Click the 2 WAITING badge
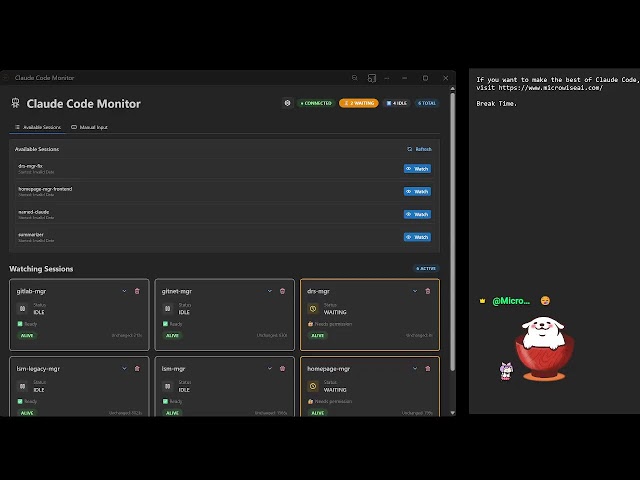The image size is (640, 480). [x=359, y=103]
